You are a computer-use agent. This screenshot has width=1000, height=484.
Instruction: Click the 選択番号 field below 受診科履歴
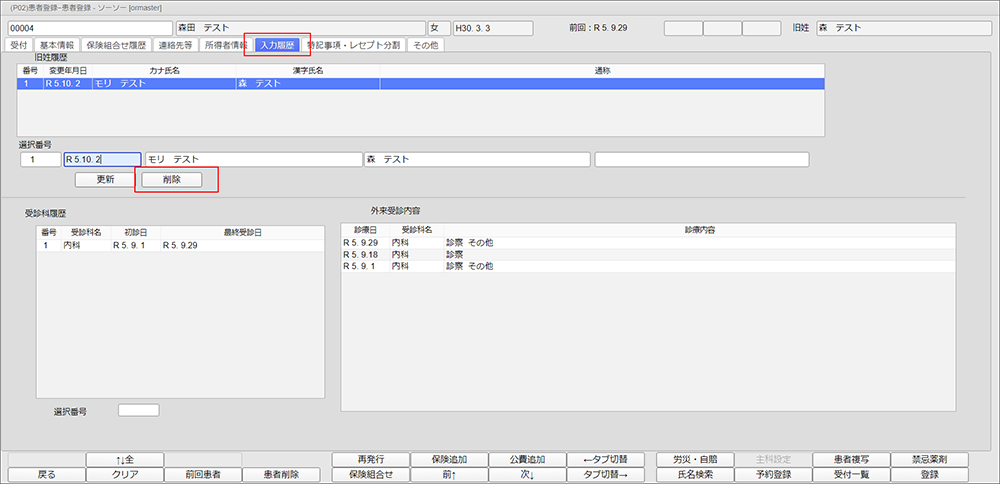click(x=138, y=410)
